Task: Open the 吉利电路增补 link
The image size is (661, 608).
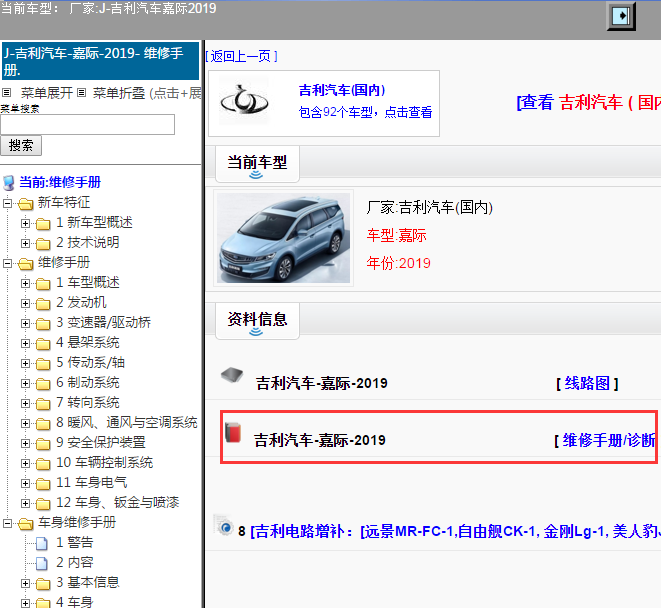Action: point(455,531)
